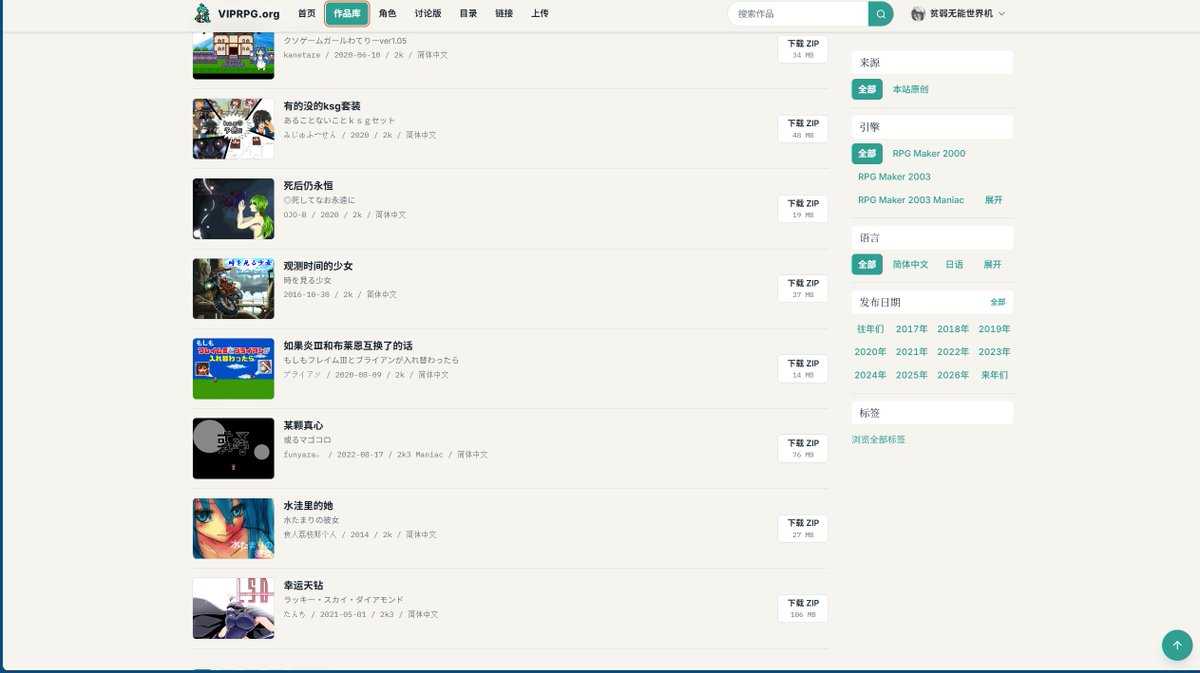
Task: Download ZIP for 如果炎Ⅲ和布莱恩互换了的话
Action: point(803,369)
